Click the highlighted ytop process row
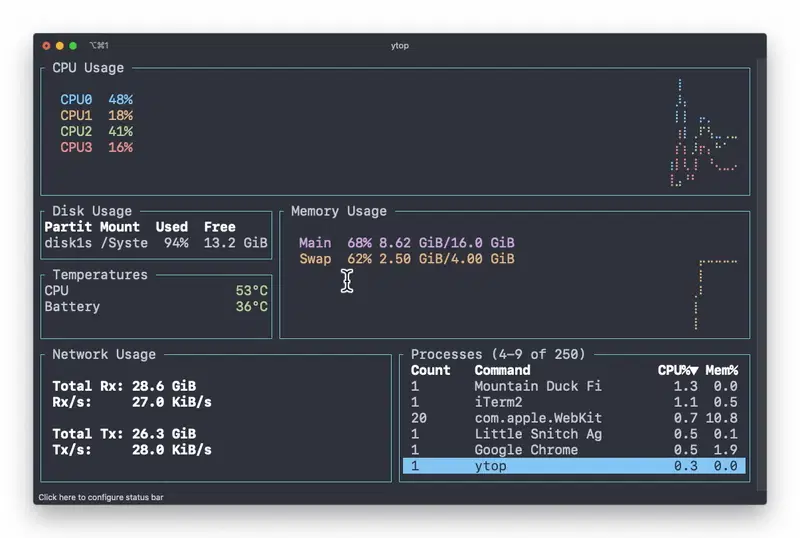This screenshot has width=800, height=538. click(x=574, y=466)
